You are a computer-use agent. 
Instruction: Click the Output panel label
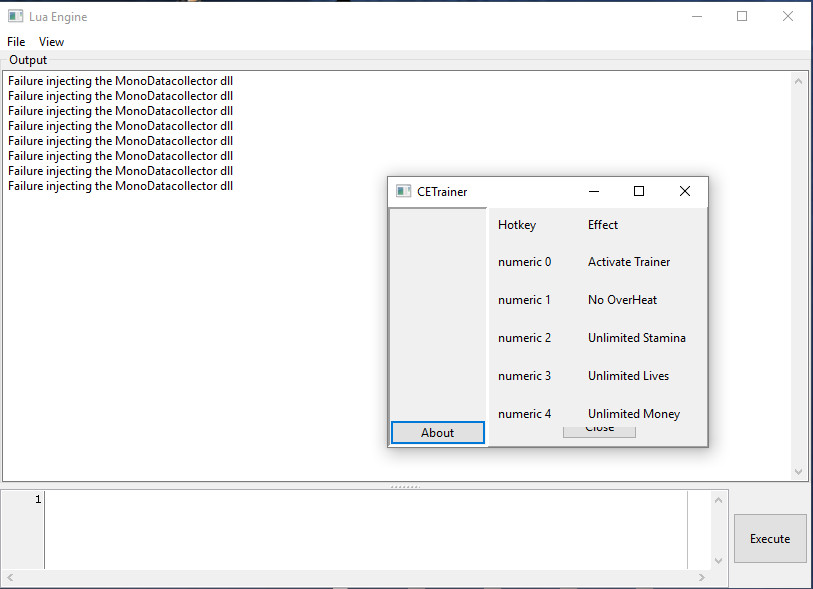[27, 59]
